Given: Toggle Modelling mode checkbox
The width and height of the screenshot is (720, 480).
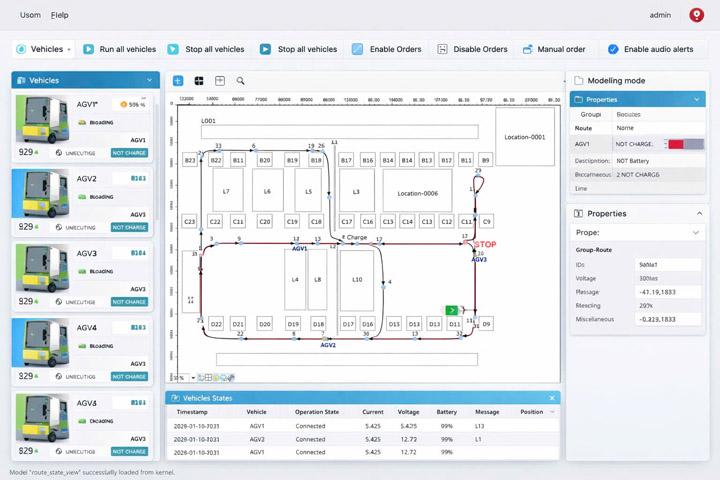Looking at the screenshot, I should click(x=578, y=81).
